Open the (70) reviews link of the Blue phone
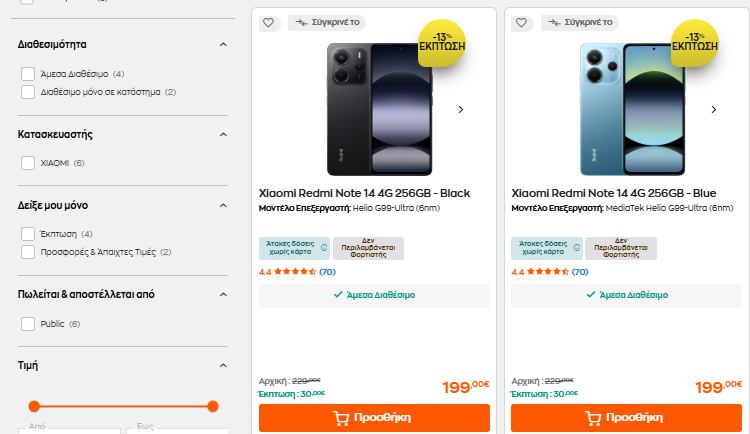The width and height of the screenshot is (750, 434). (x=580, y=271)
